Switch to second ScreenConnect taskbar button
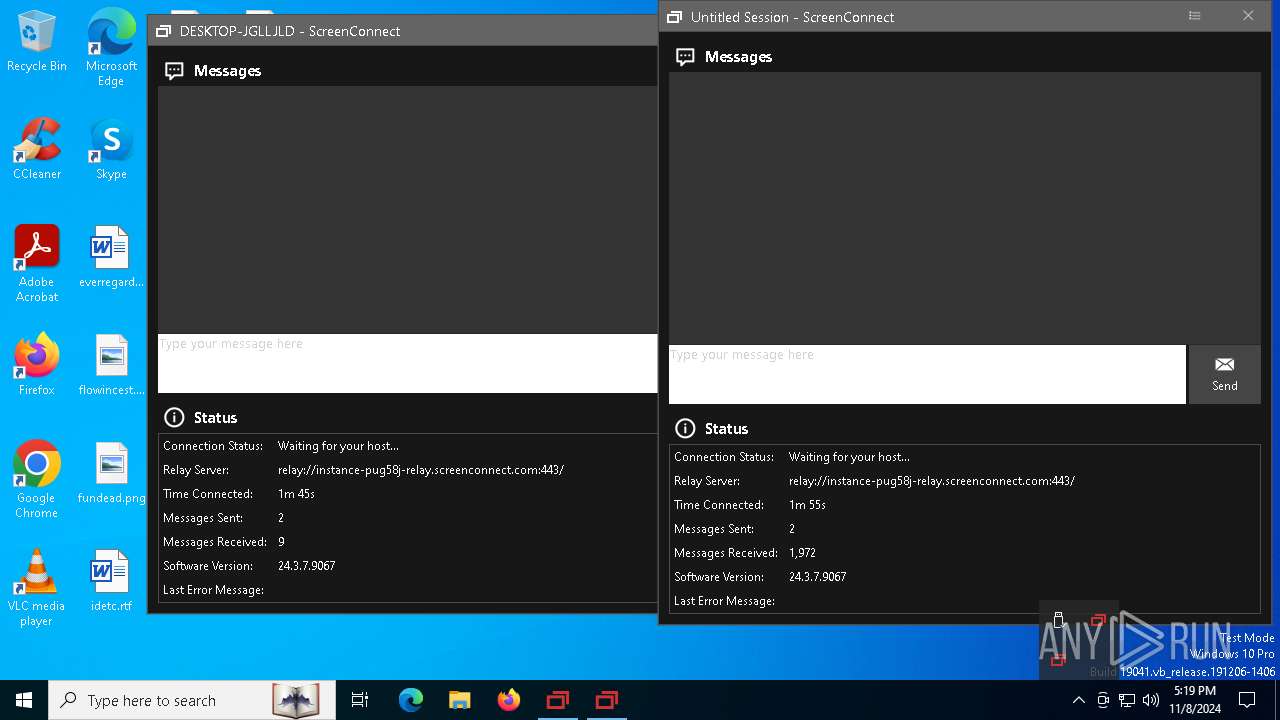This screenshot has width=1280, height=720. pos(606,700)
